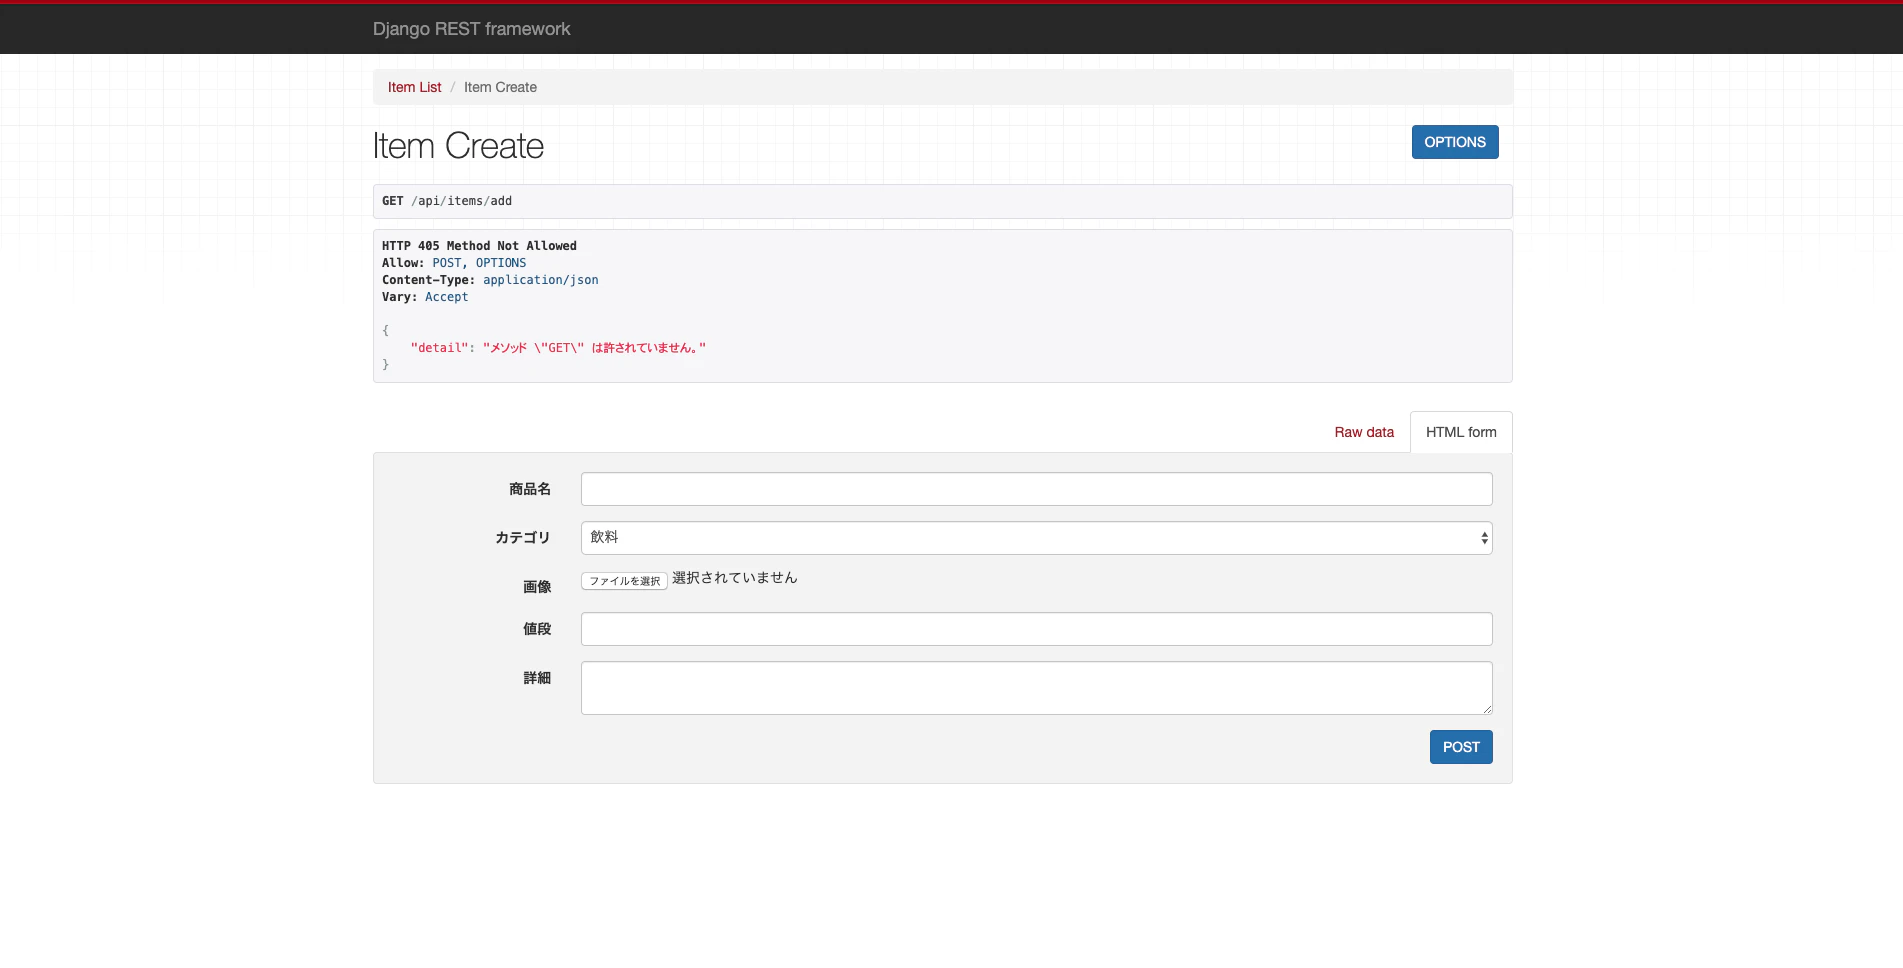Open the Django REST framework brand link

point(471,29)
